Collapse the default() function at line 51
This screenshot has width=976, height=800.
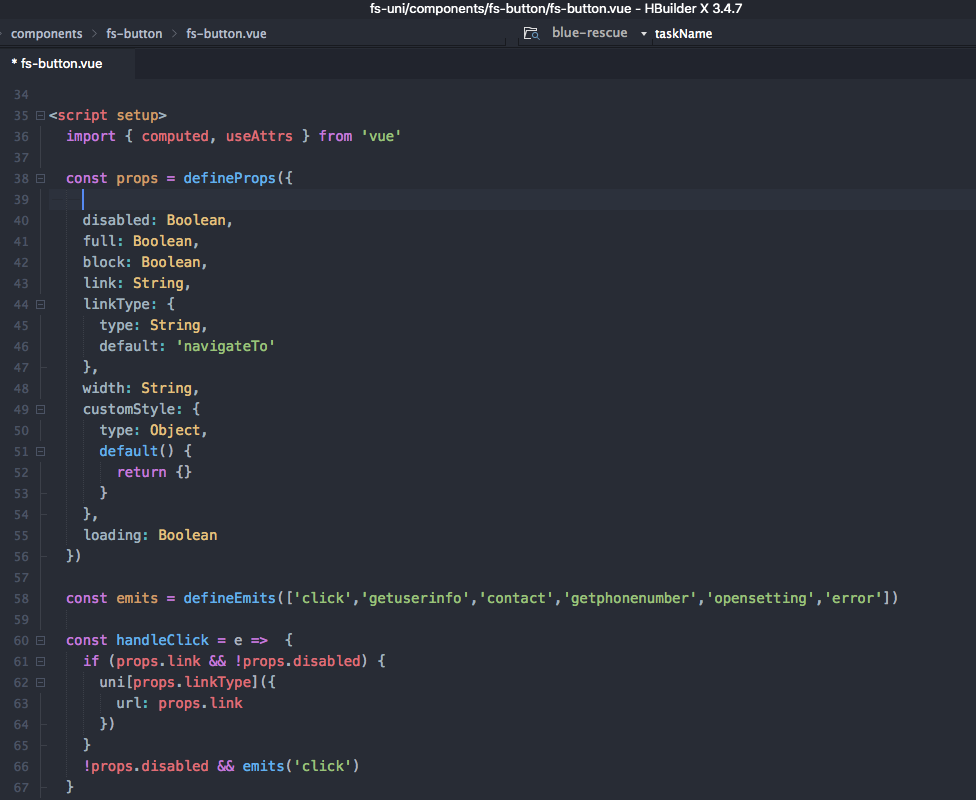(x=40, y=451)
